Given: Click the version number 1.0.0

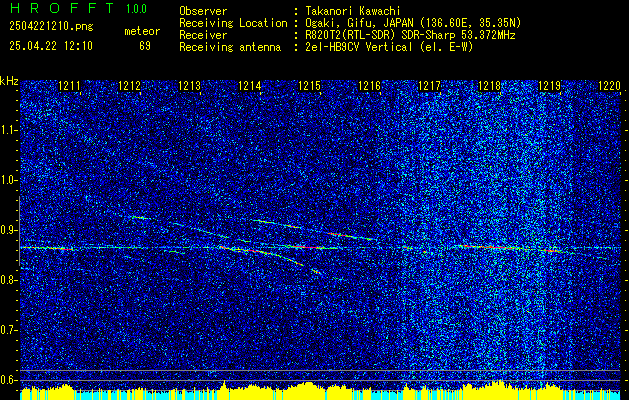Looking at the screenshot, I should pos(136,9).
